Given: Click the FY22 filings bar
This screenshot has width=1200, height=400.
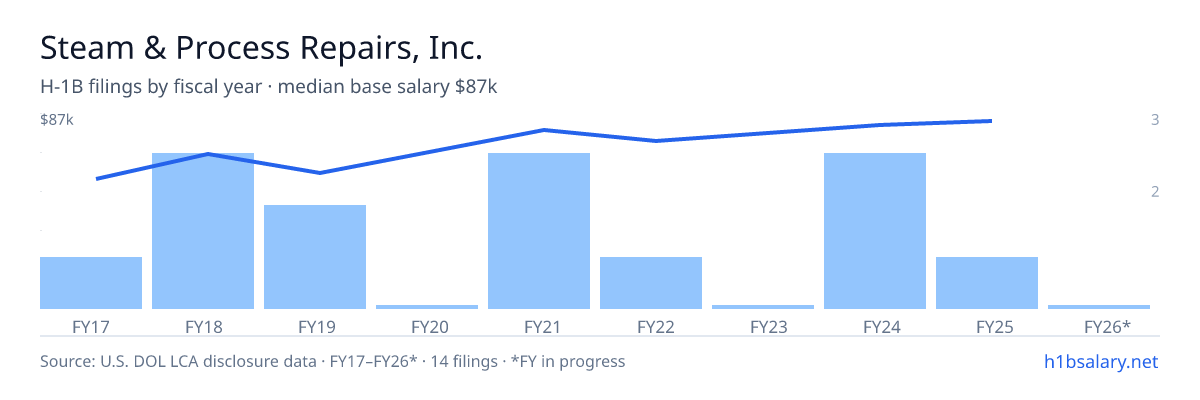Looking at the screenshot, I should coord(651,283).
